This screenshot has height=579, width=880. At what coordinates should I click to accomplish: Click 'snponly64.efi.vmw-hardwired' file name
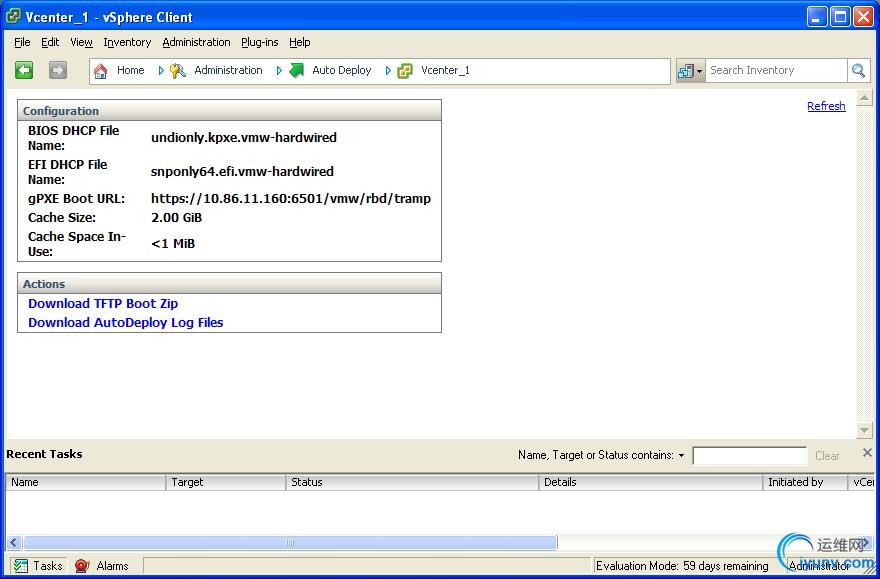[x=242, y=172]
